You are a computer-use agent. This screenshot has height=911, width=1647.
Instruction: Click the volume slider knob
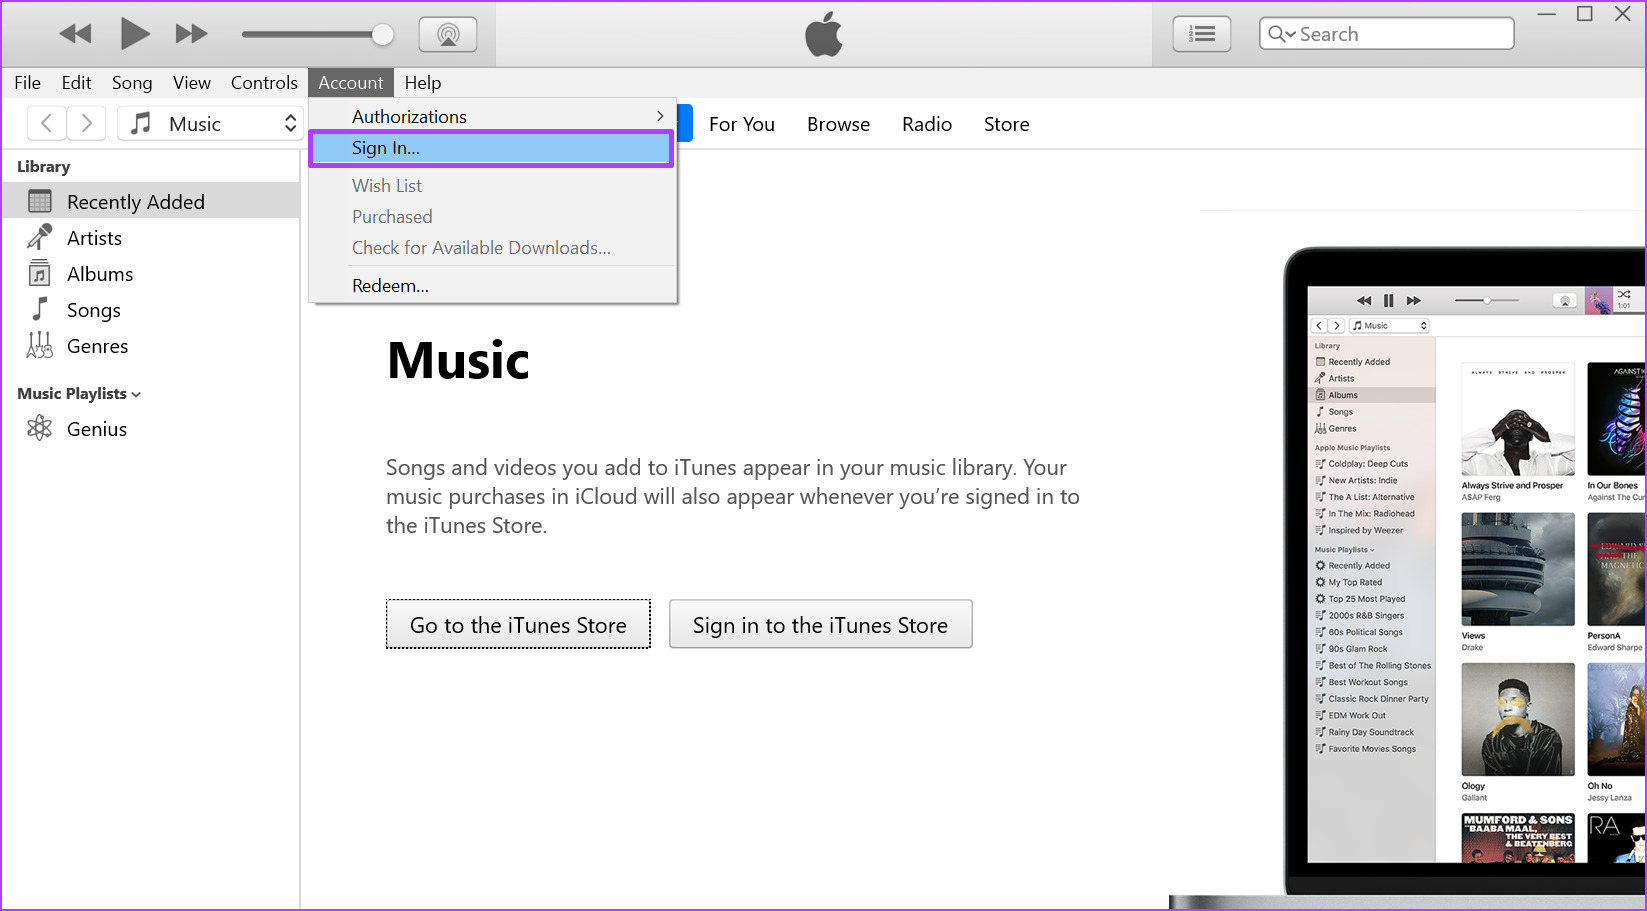[382, 35]
